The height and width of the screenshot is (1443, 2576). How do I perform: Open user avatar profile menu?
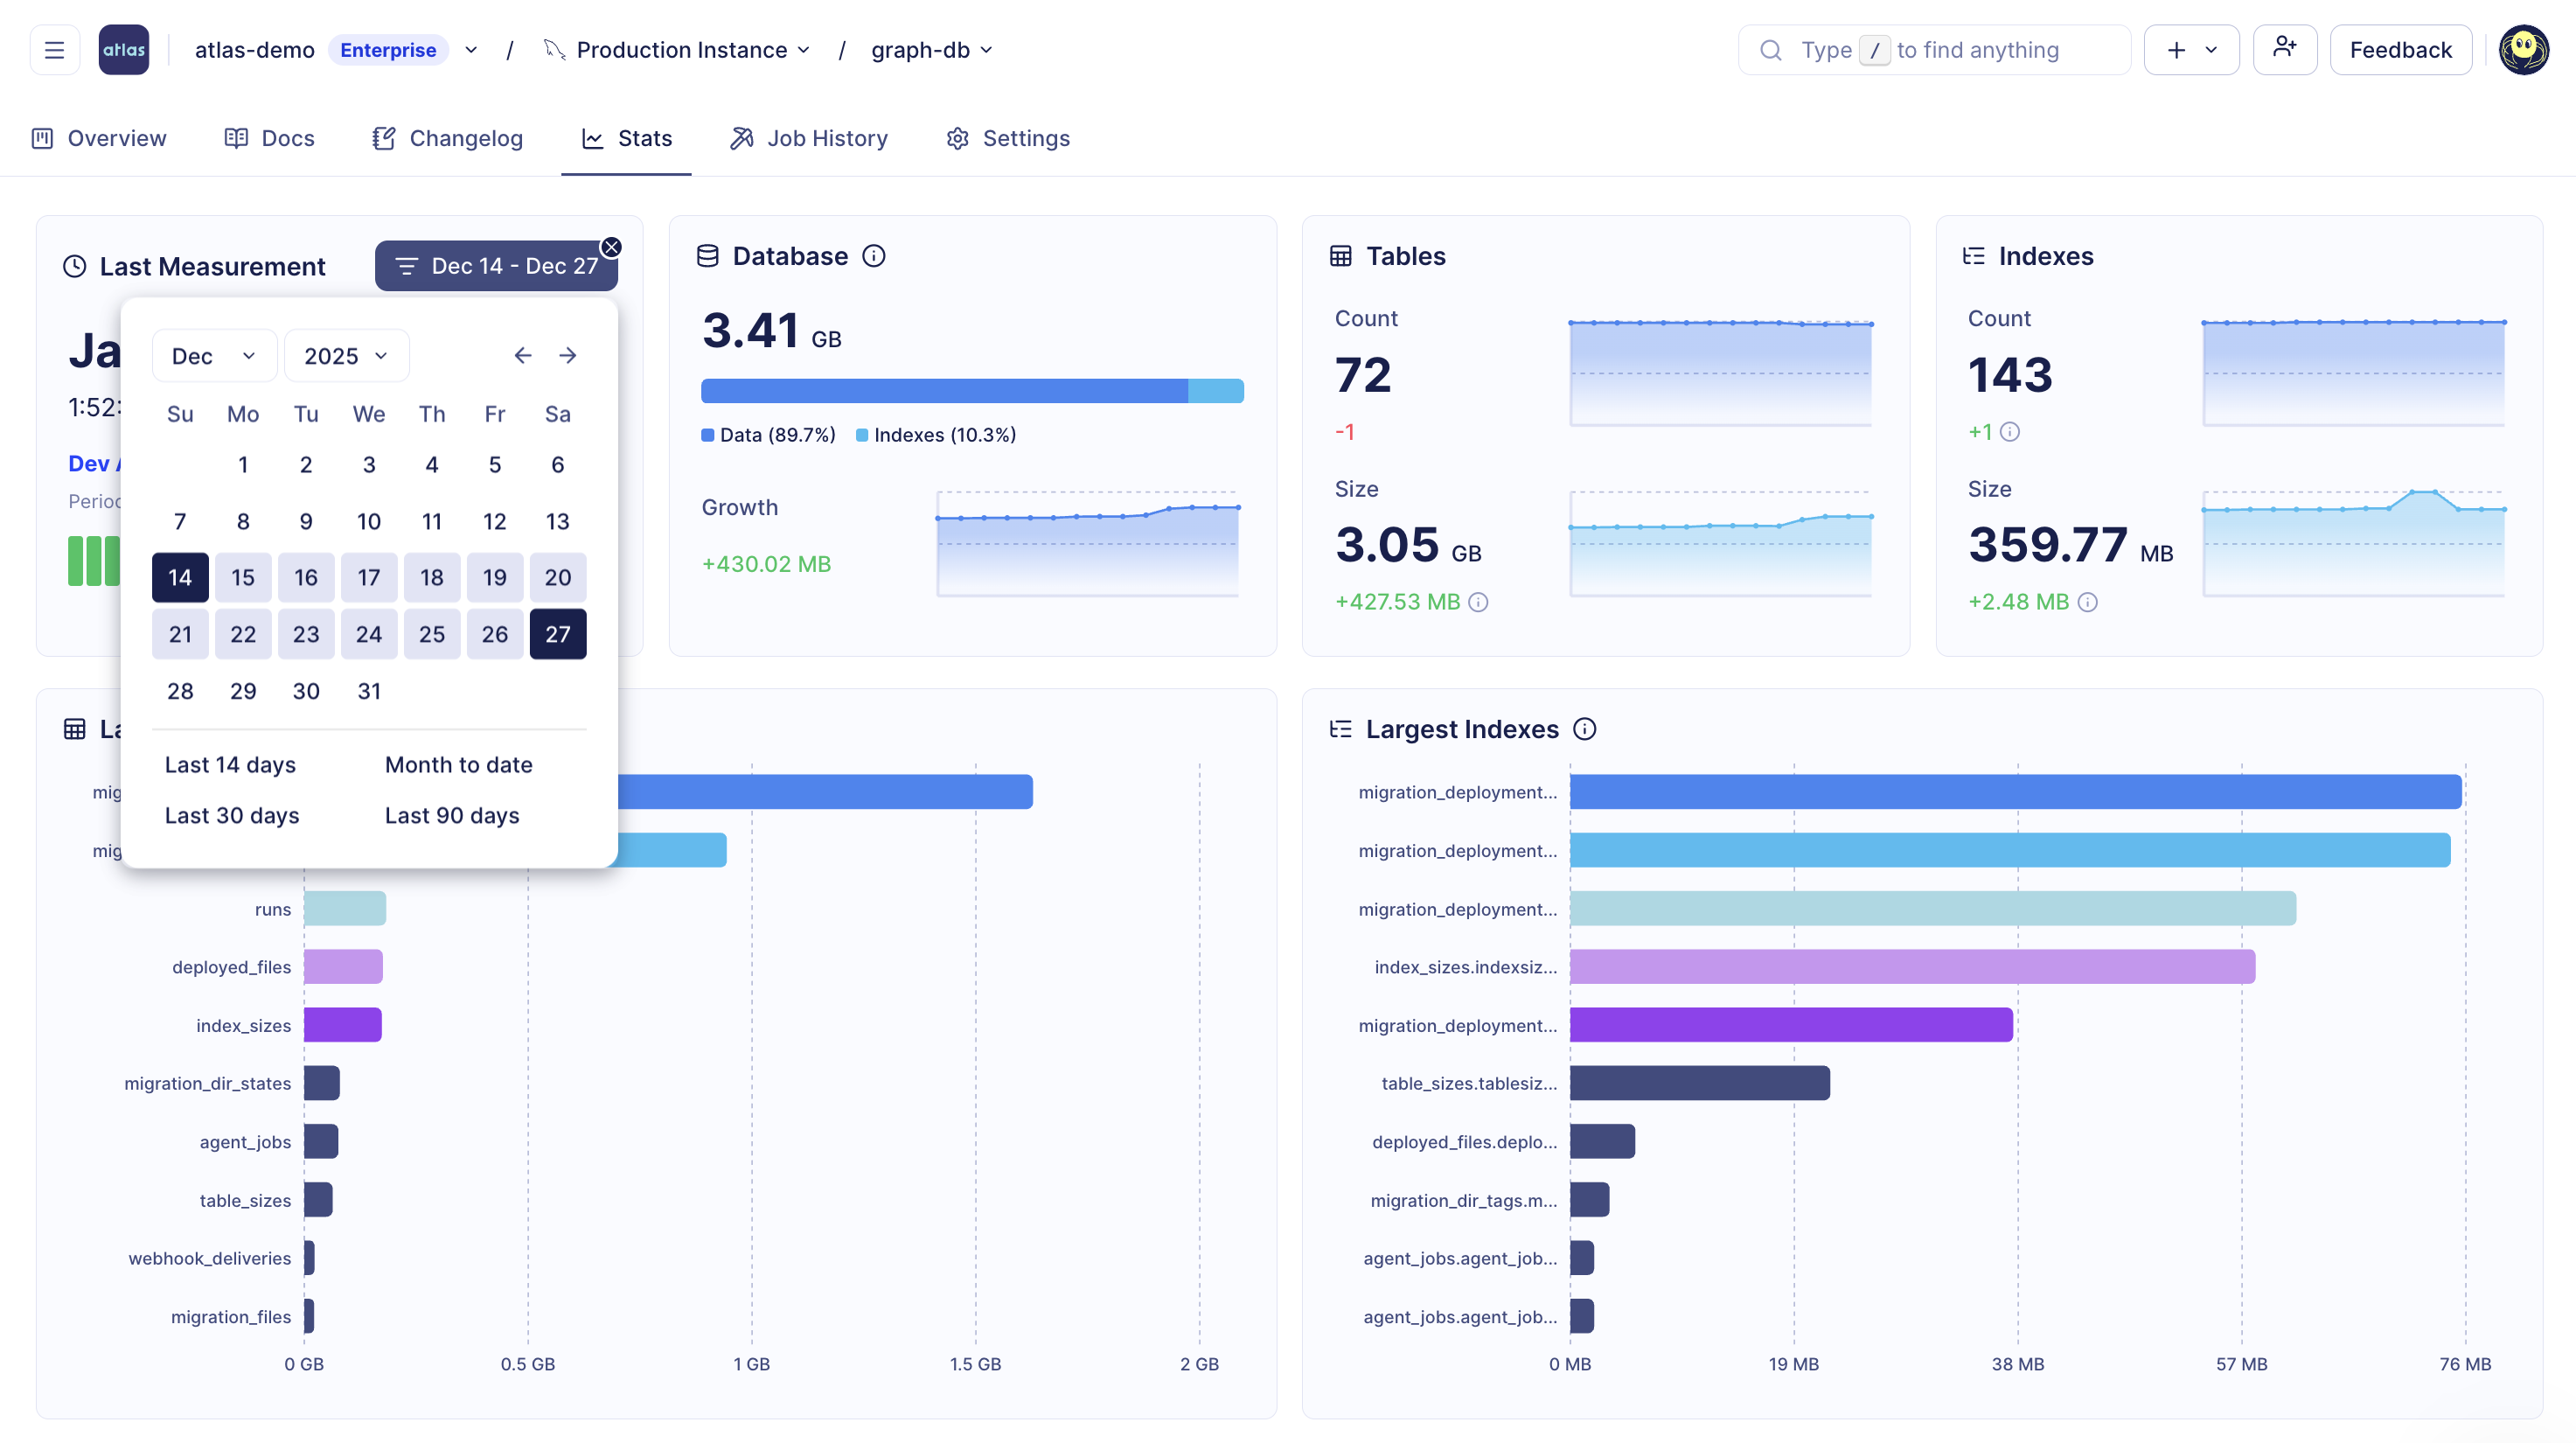click(2523, 50)
